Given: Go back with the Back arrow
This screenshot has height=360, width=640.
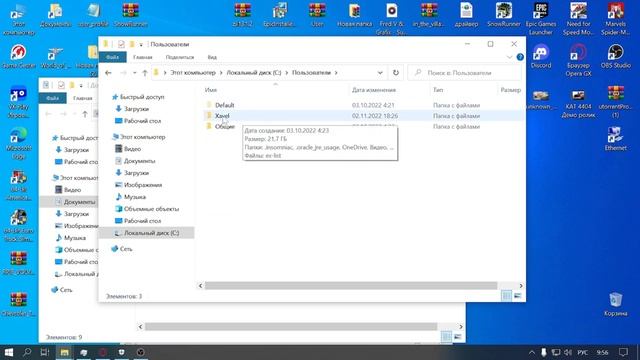Looking at the screenshot, I should click(x=108, y=73).
